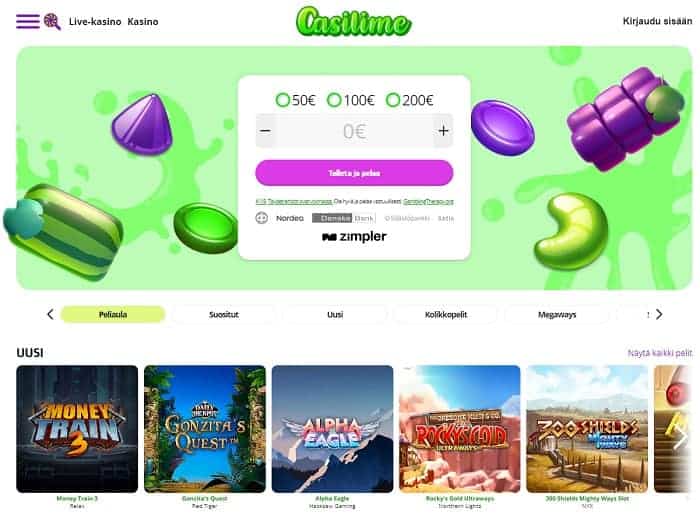Image resolution: width=700 pixels, height=522 pixels.
Task: Click the Casilime logo
Action: coord(354,21)
